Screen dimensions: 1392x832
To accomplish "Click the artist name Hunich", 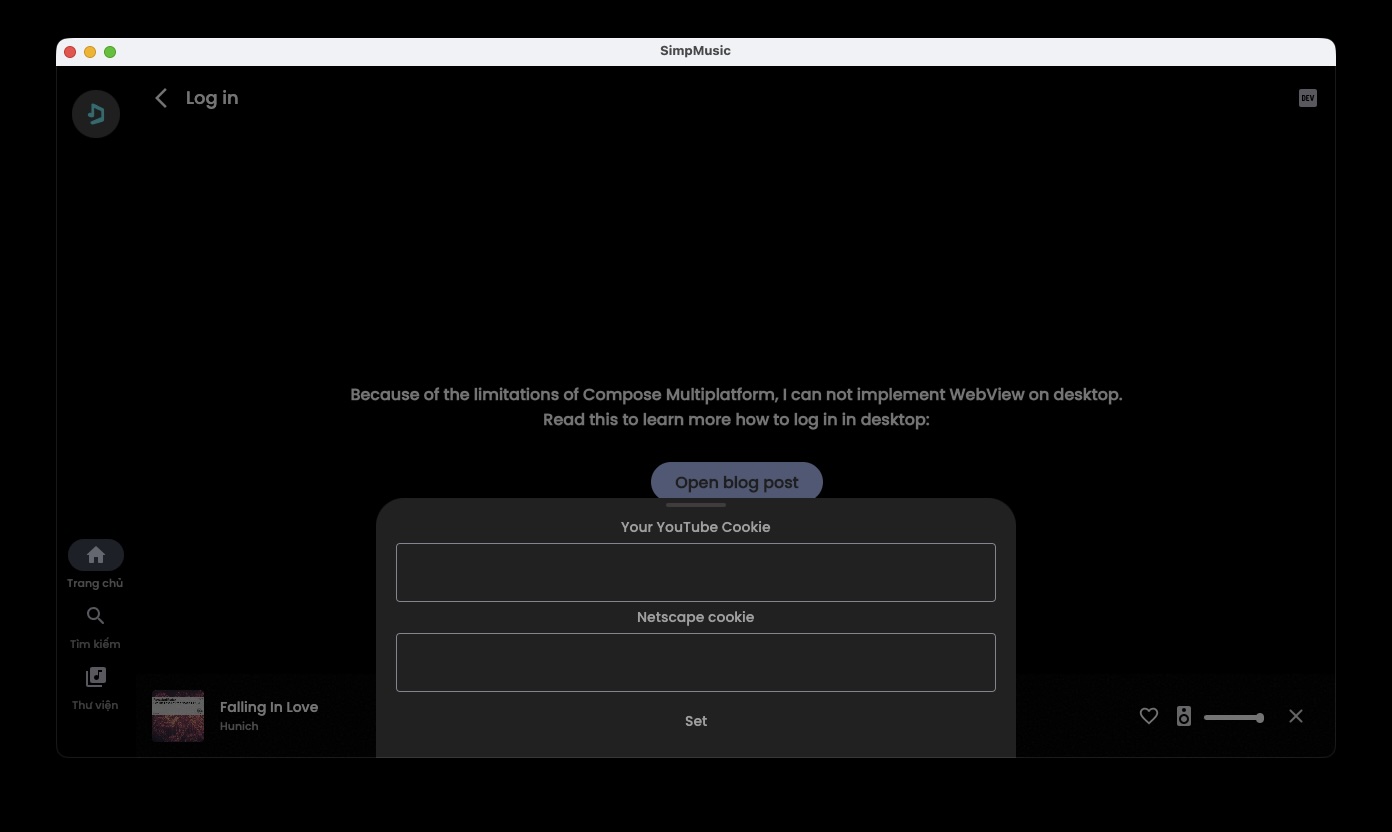I will tap(239, 727).
